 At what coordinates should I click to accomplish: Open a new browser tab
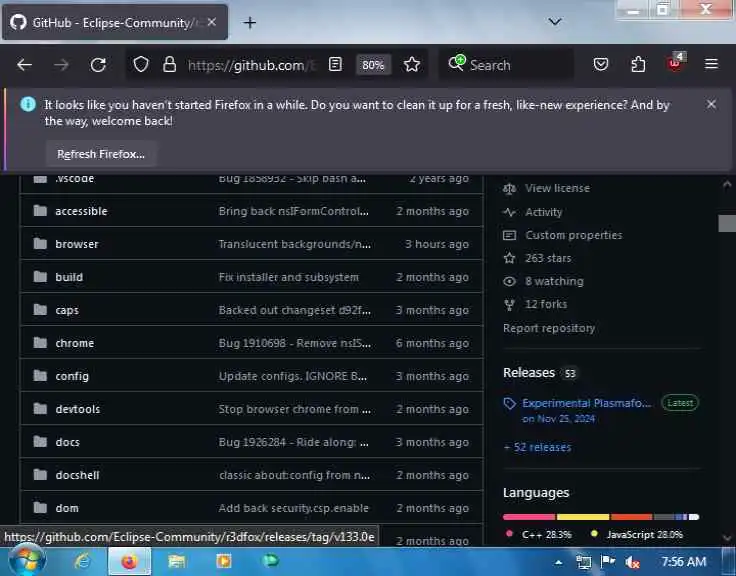coord(250,23)
